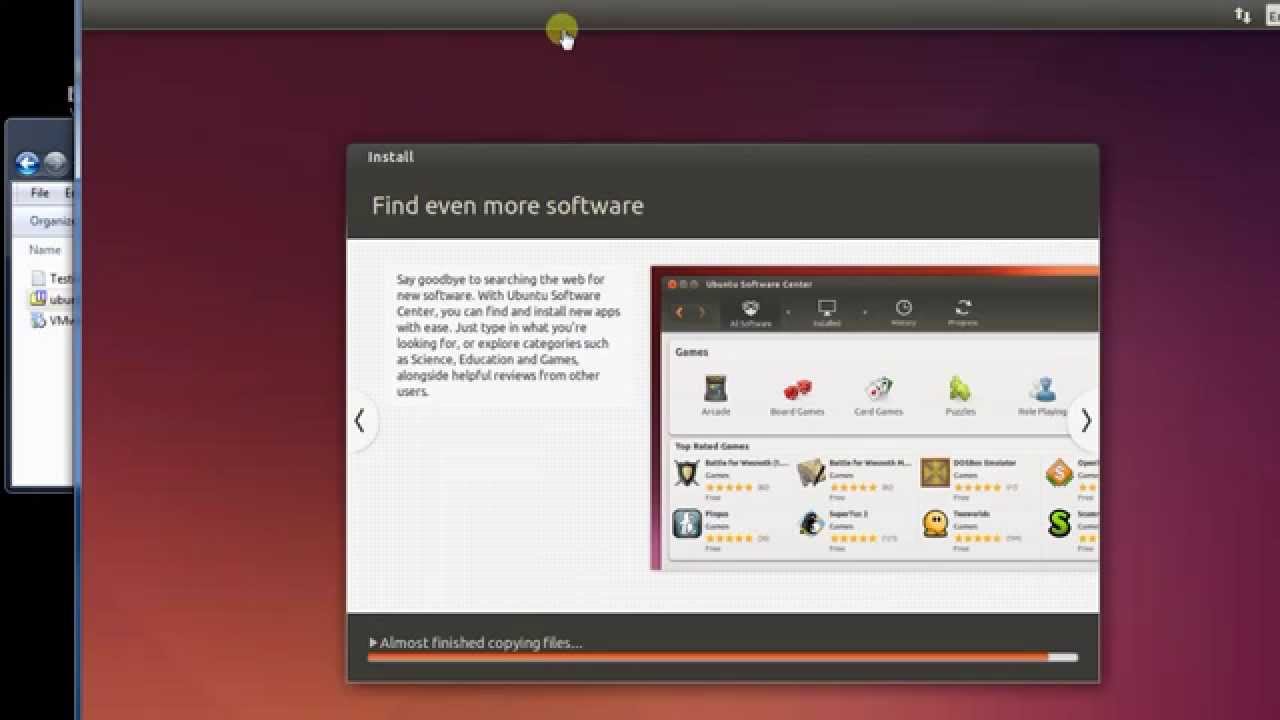The width and height of the screenshot is (1280, 720).
Task: Click the Ubuntu Software Center slide screenshot
Action: coord(875,418)
